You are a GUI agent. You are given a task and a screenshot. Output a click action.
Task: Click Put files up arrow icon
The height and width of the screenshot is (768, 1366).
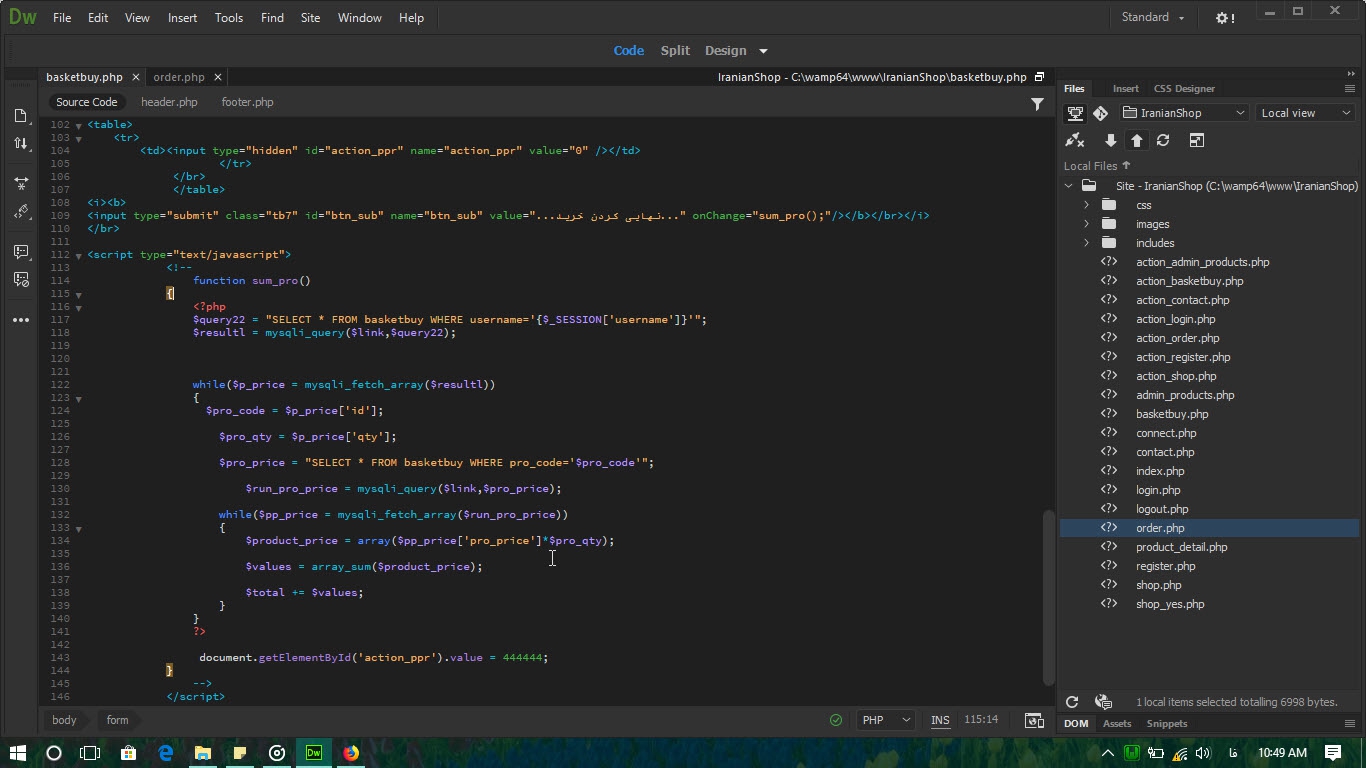click(1137, 141)
